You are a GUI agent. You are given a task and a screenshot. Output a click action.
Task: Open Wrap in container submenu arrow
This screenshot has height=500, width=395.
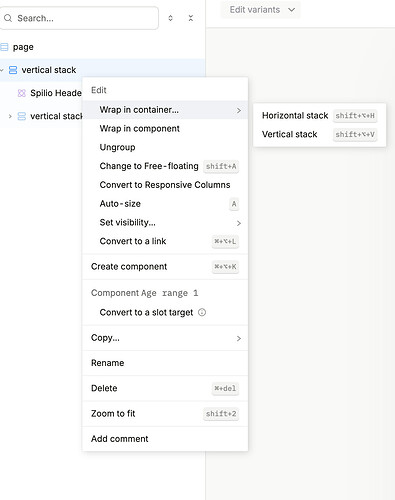coord(239,110)
